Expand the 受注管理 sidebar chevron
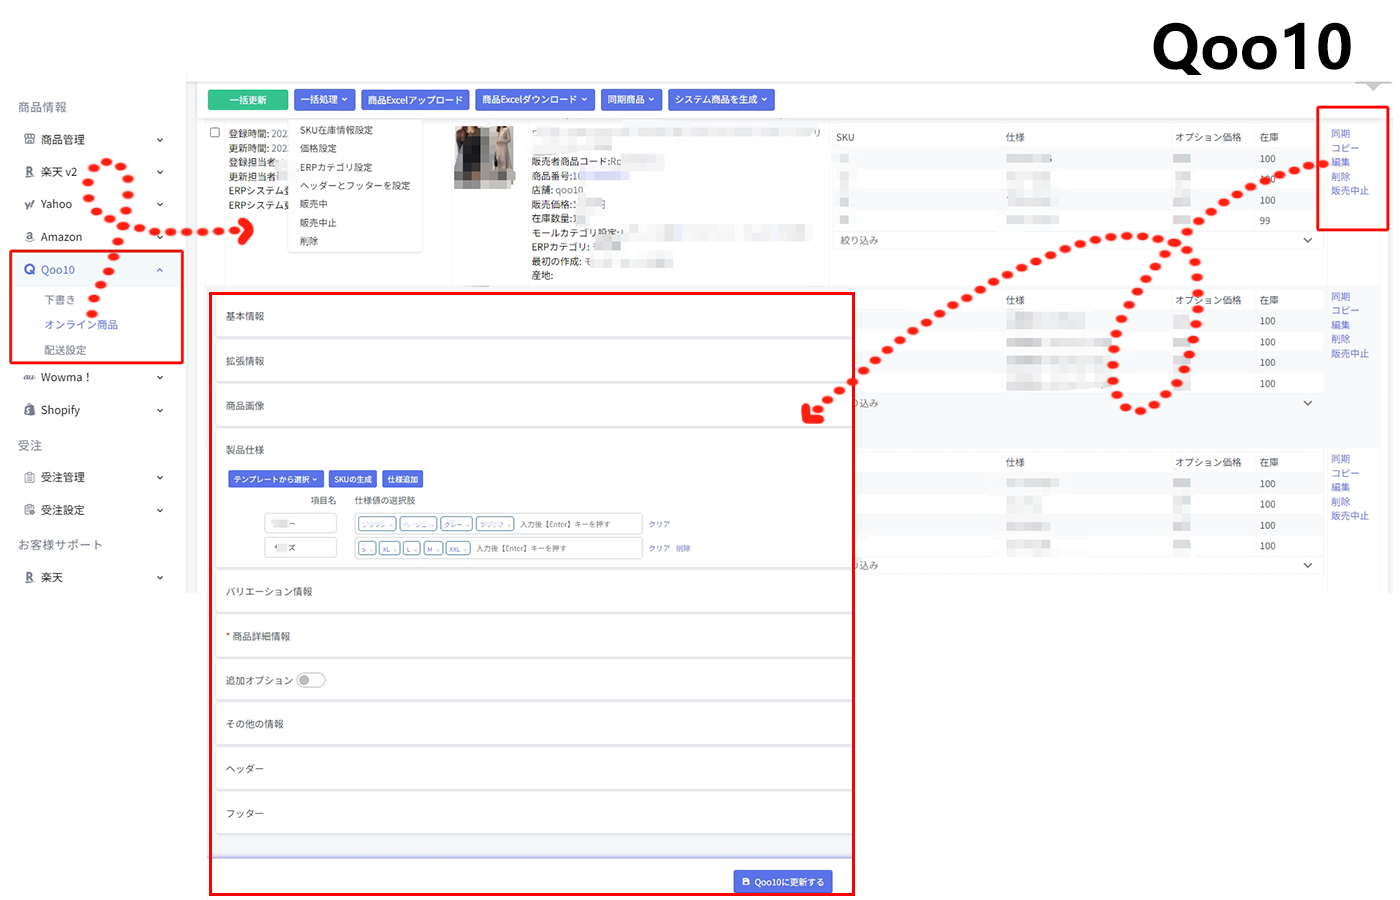1400x900 pixels. (x=160, y=477)
